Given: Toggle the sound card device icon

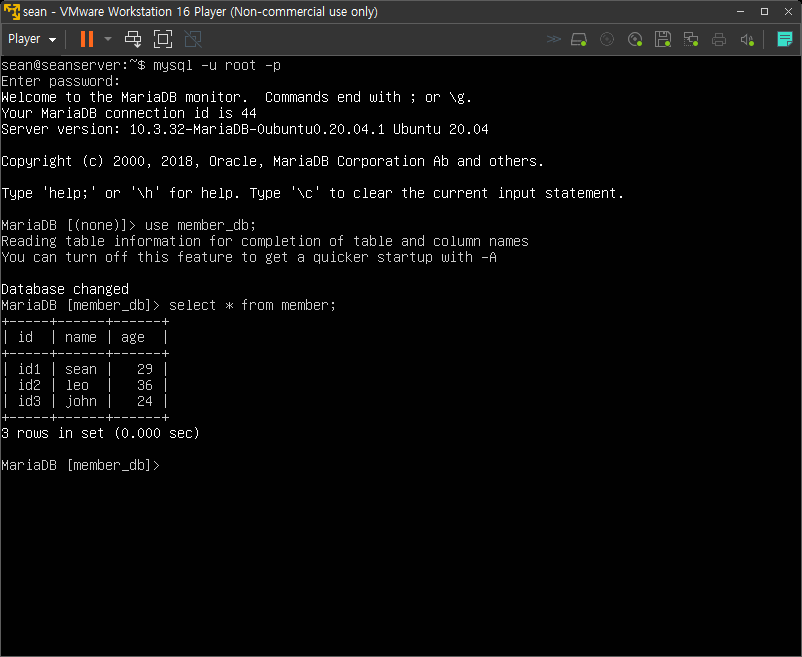Looking at the screenshot, I should click(747, 39).
